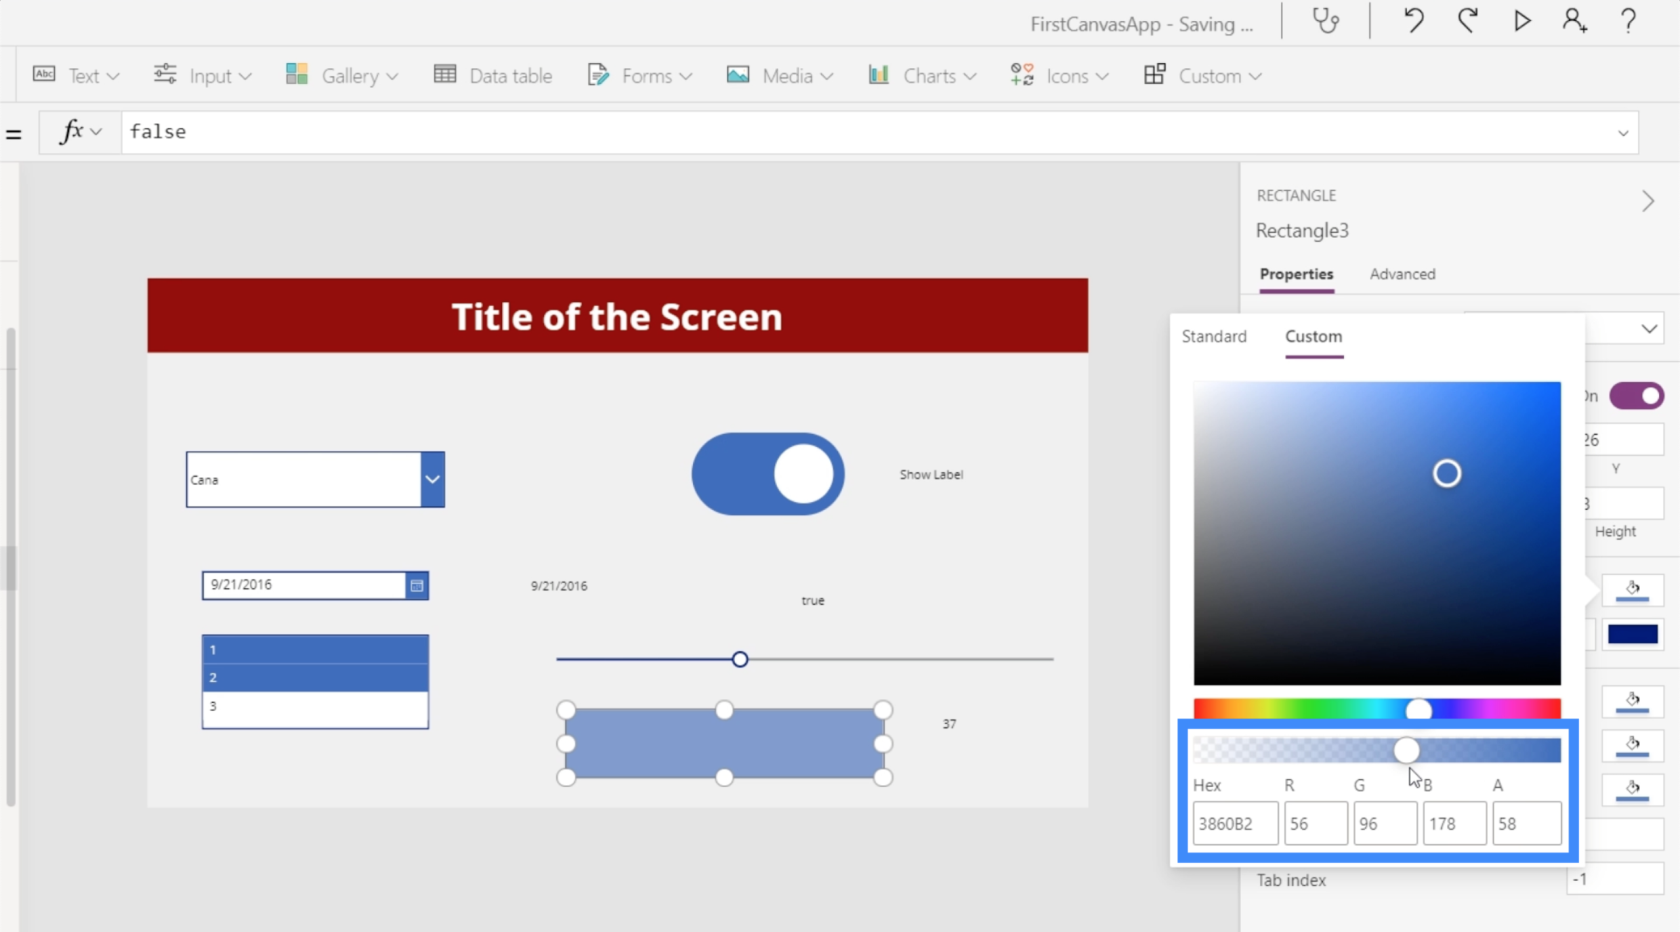Open the Icons menu

pos(1059,75)
